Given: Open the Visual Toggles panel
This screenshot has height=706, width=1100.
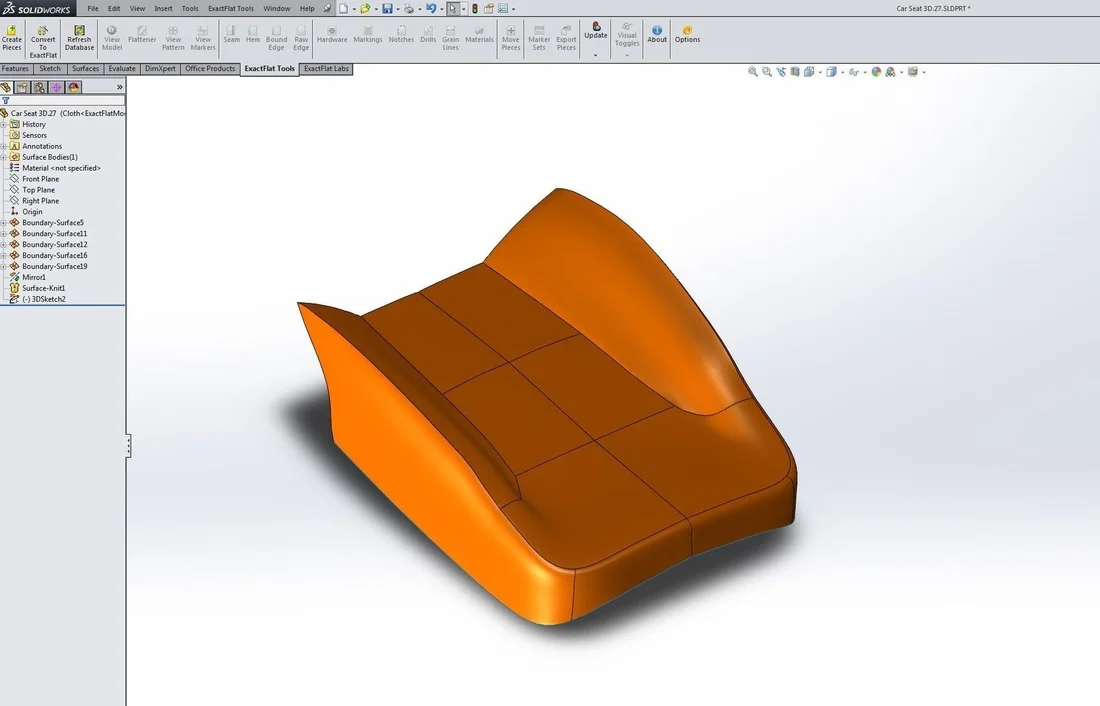Looking at the screenshot, I should pos(626,36).
